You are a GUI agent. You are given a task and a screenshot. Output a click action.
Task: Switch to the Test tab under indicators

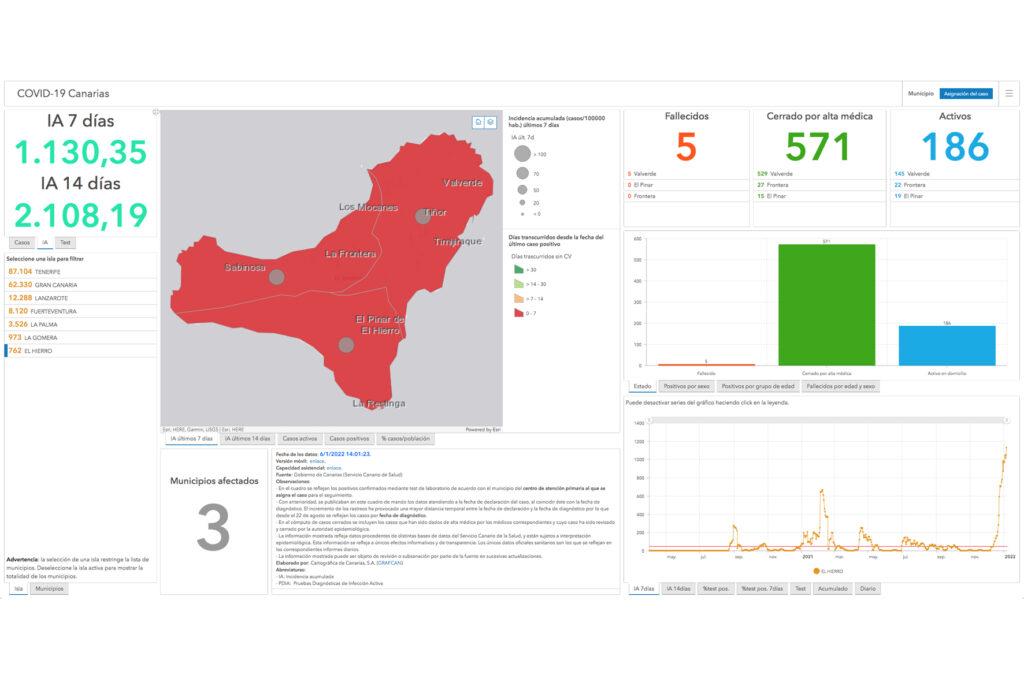coord(65,242)
